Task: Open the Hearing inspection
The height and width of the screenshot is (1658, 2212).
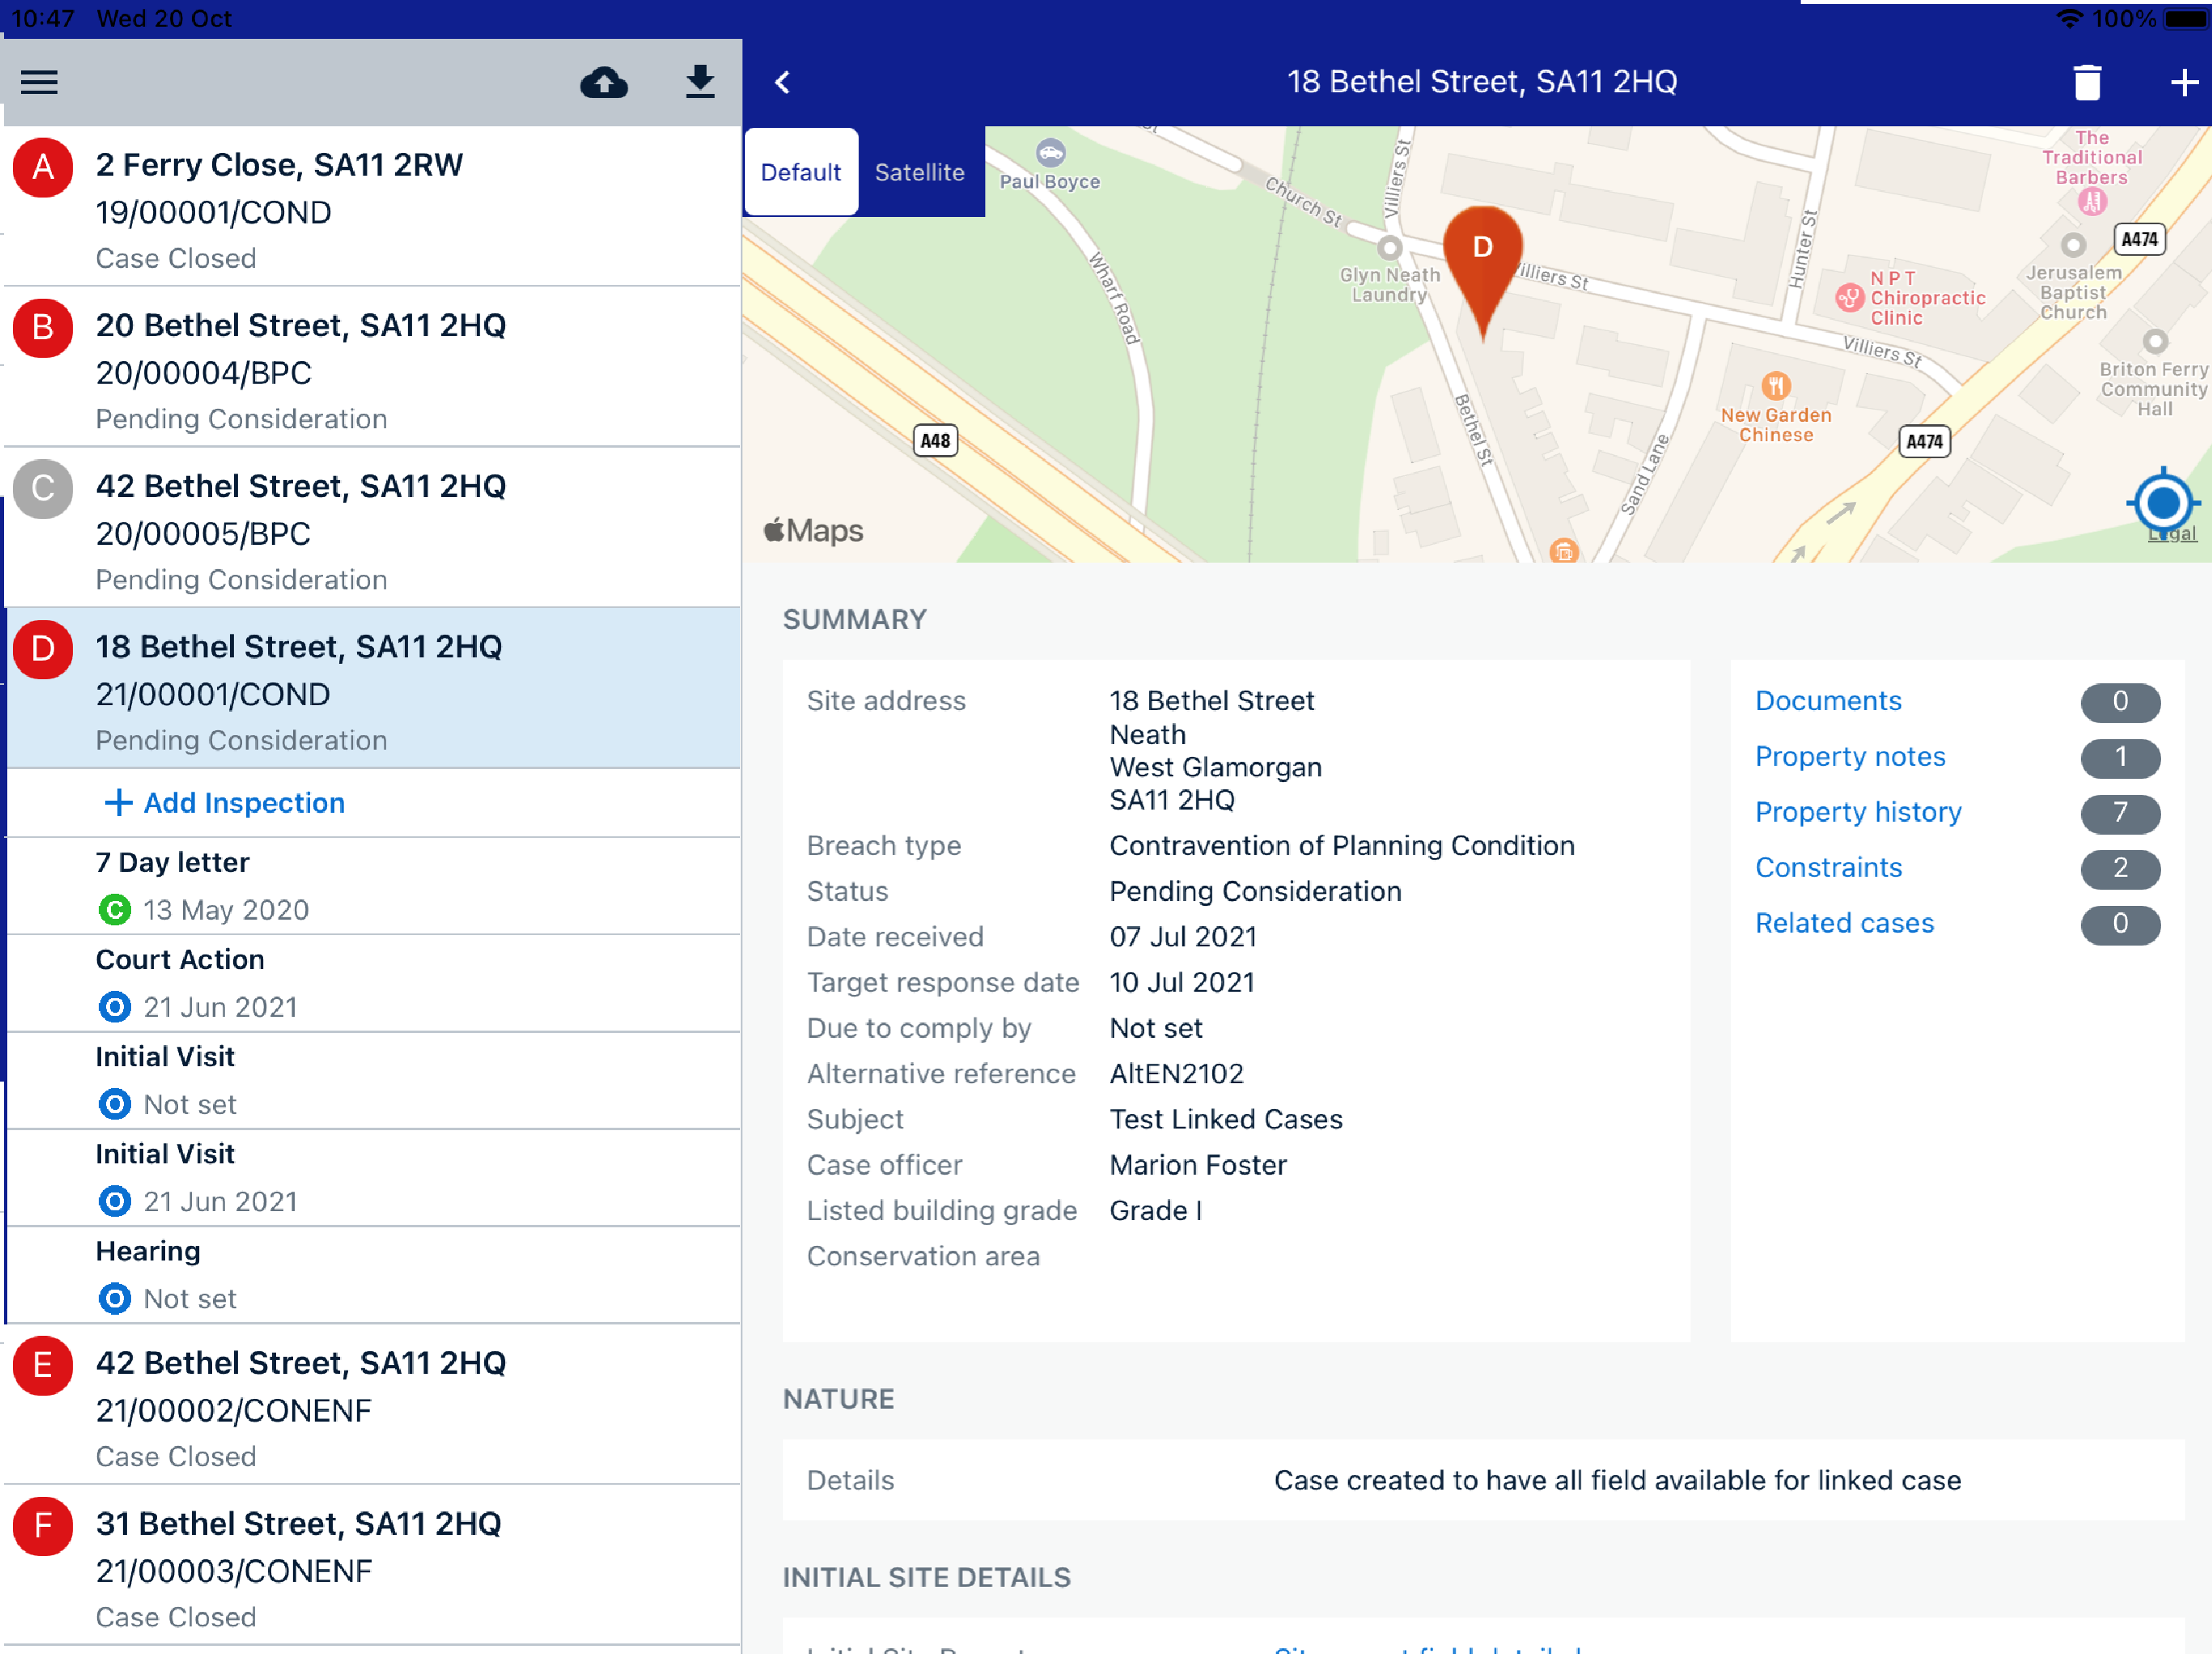Action: pyautogui.click(x=372, y=1275)
